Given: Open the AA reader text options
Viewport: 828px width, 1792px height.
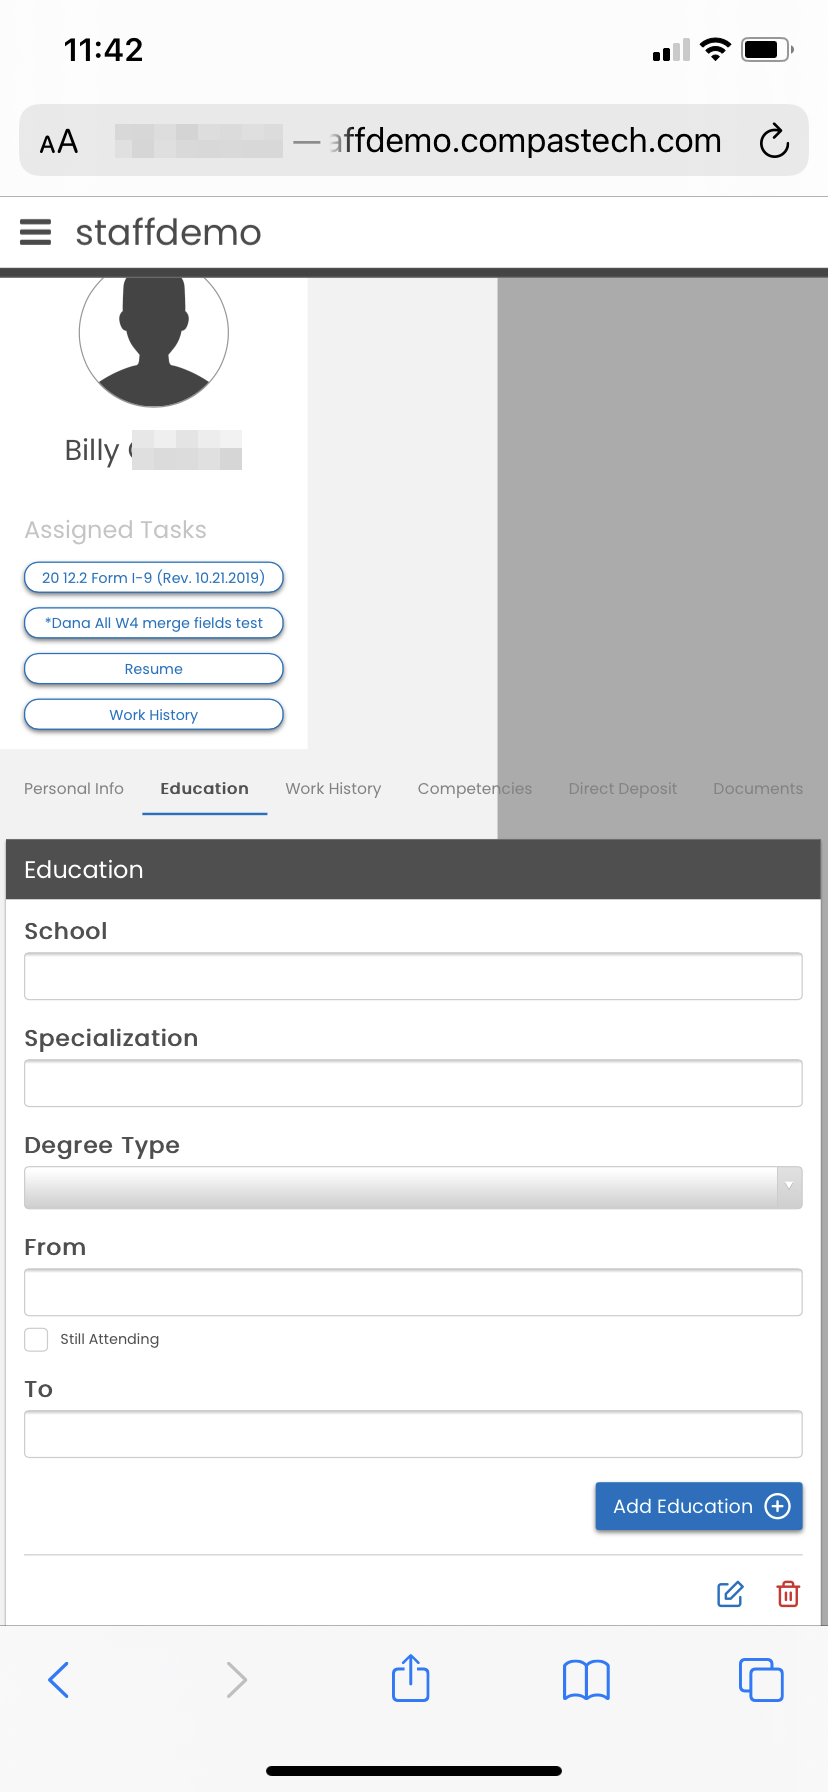Looking at the screenshot, I should tap(59, 141).
